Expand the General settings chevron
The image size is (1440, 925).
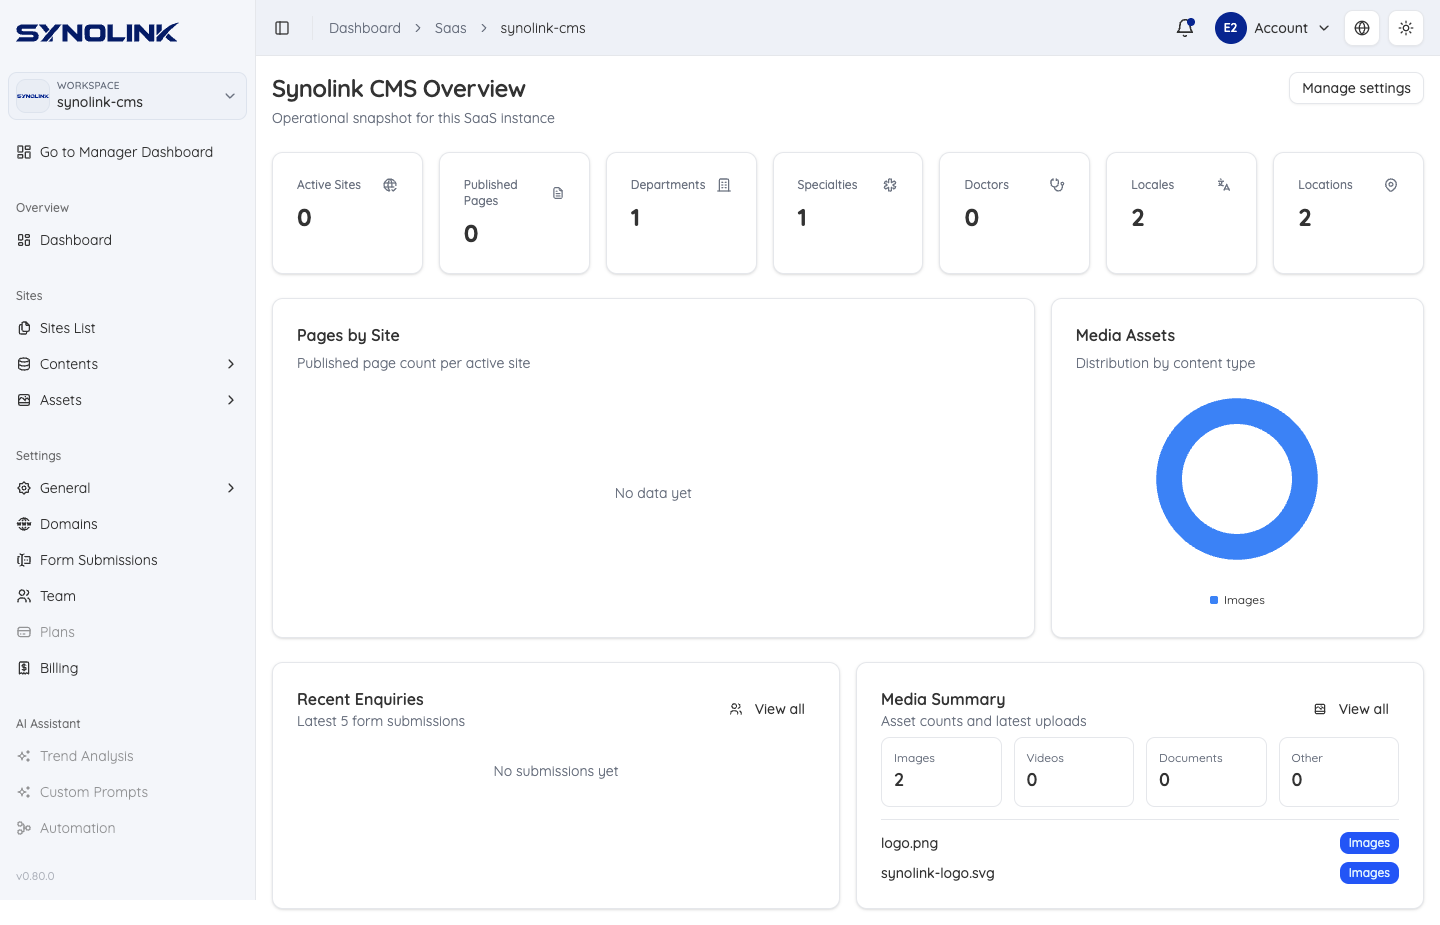231,488
